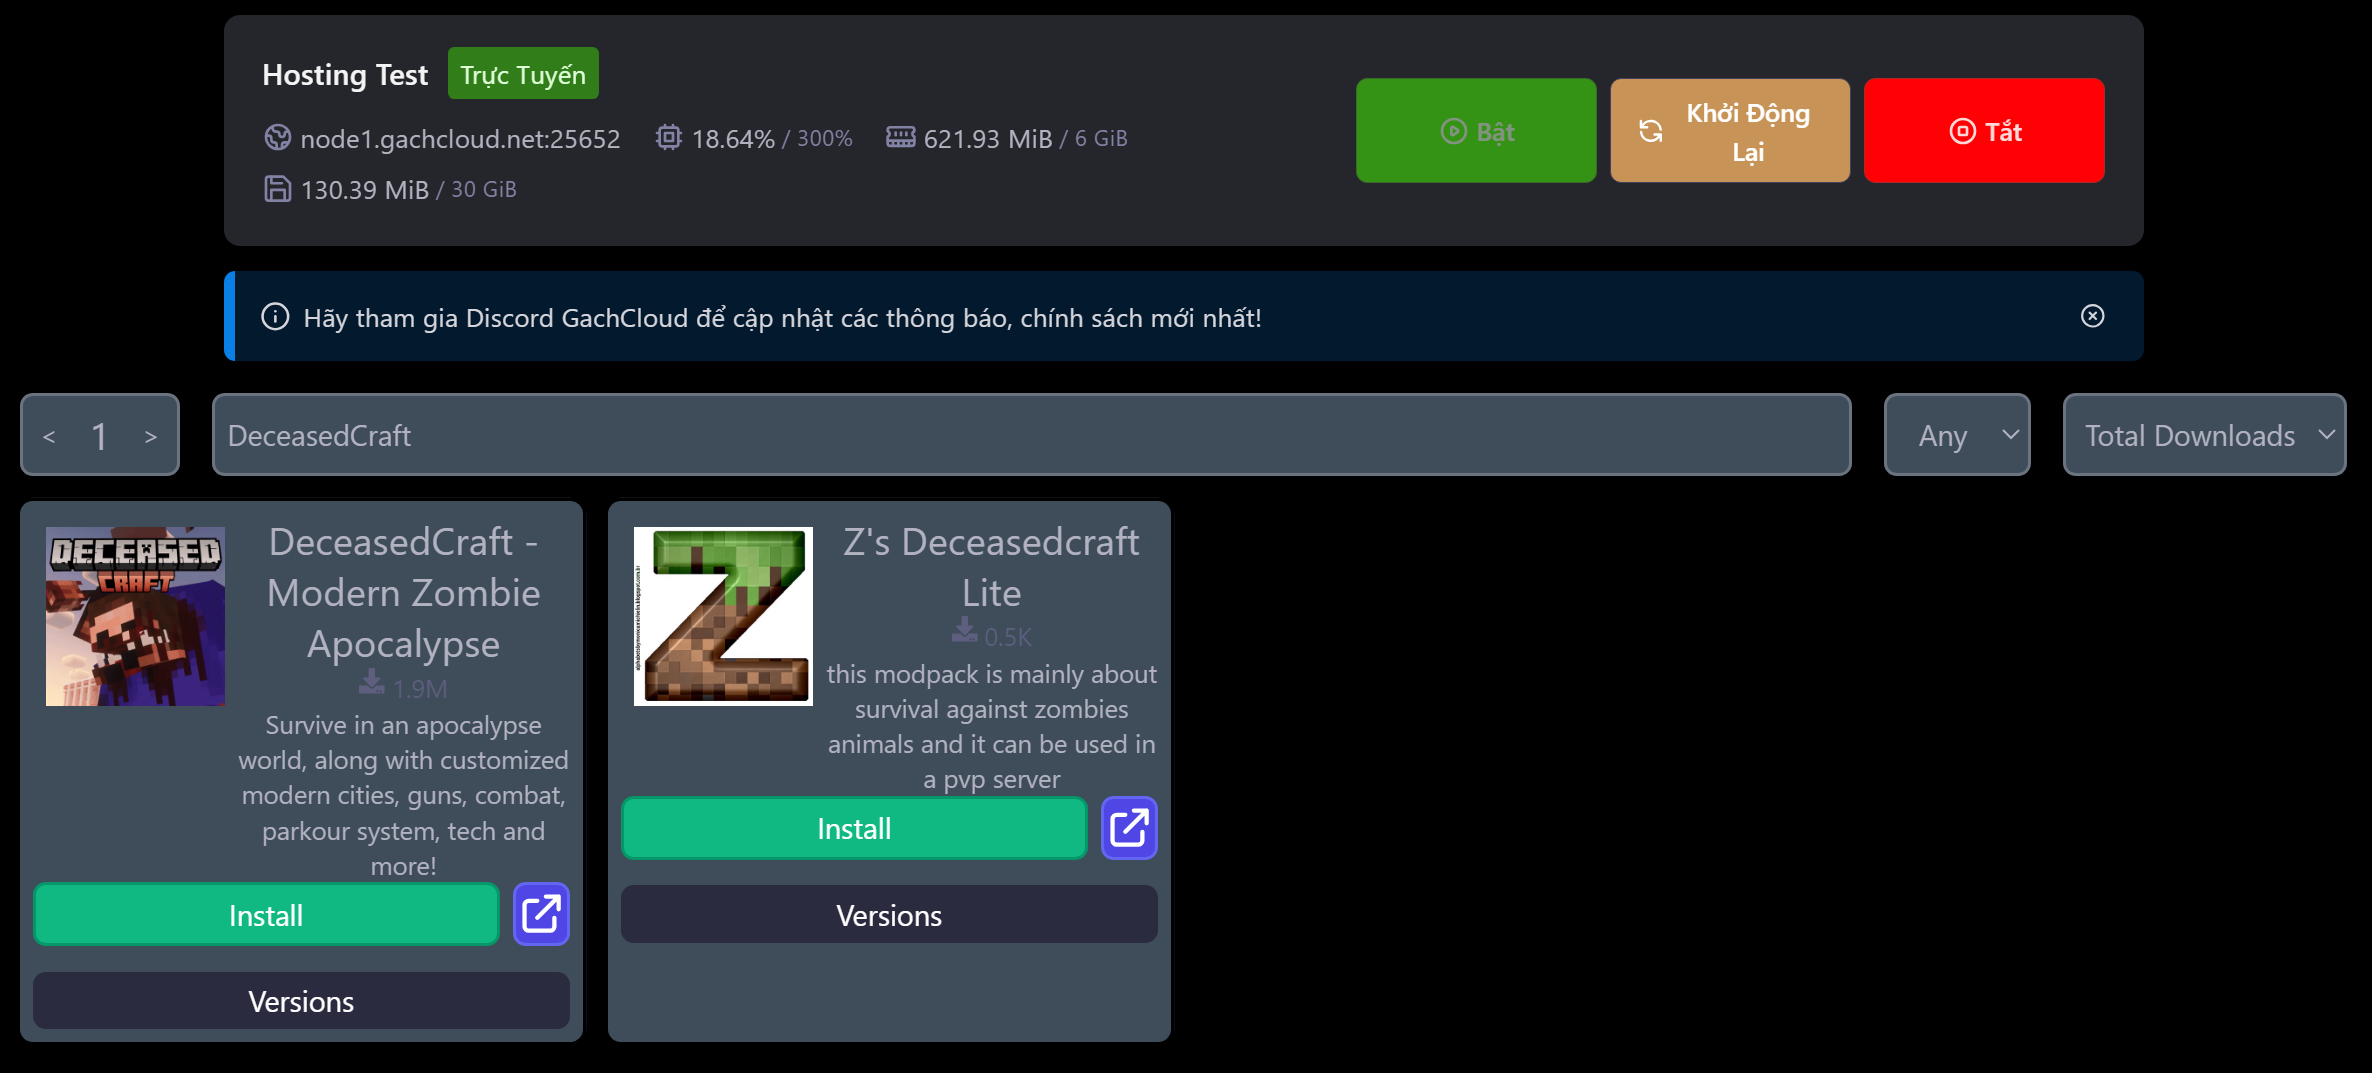Click the 130.39 MiB disk usage value

coord(365,190)
